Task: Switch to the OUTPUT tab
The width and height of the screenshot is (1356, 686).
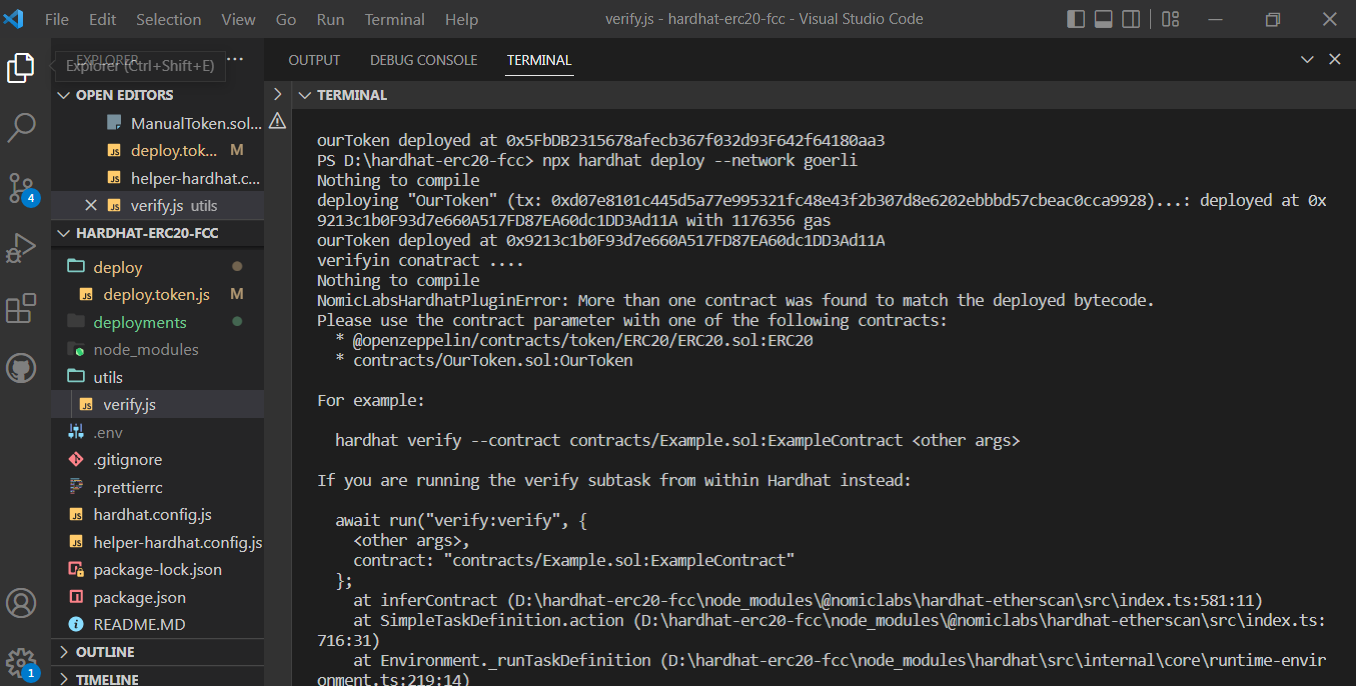Action: 314,60
